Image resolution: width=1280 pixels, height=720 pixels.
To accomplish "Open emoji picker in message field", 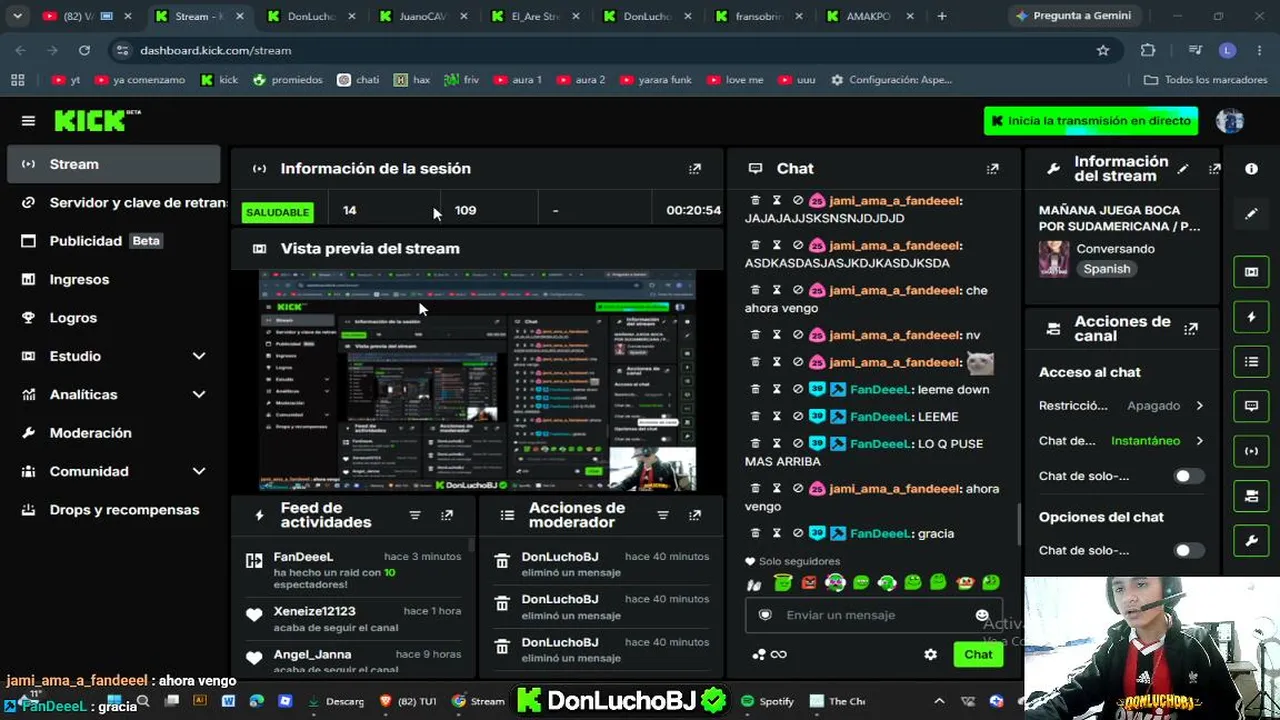I will click(x=982, y=615).
